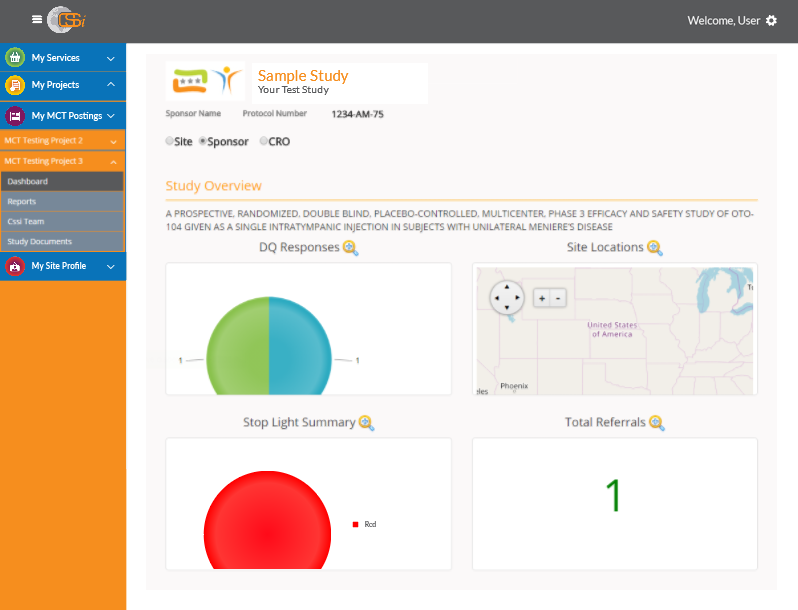
Task: Open the Stop Light Summary magnifier icon
Action: pos(366,423)
